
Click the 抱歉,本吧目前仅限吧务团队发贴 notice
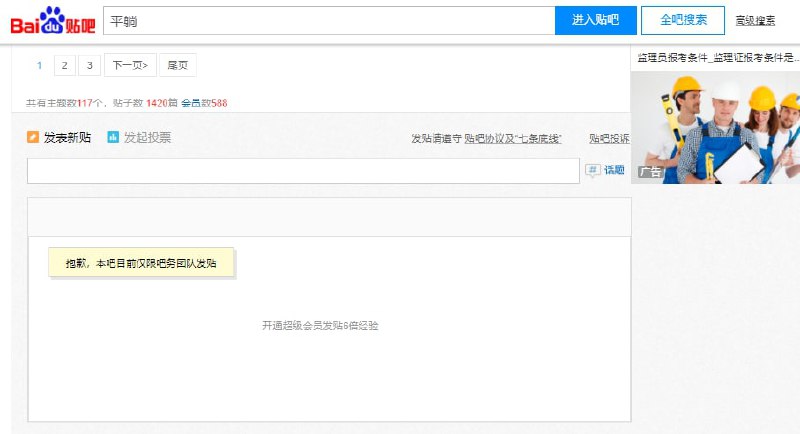tap(141, 263)
